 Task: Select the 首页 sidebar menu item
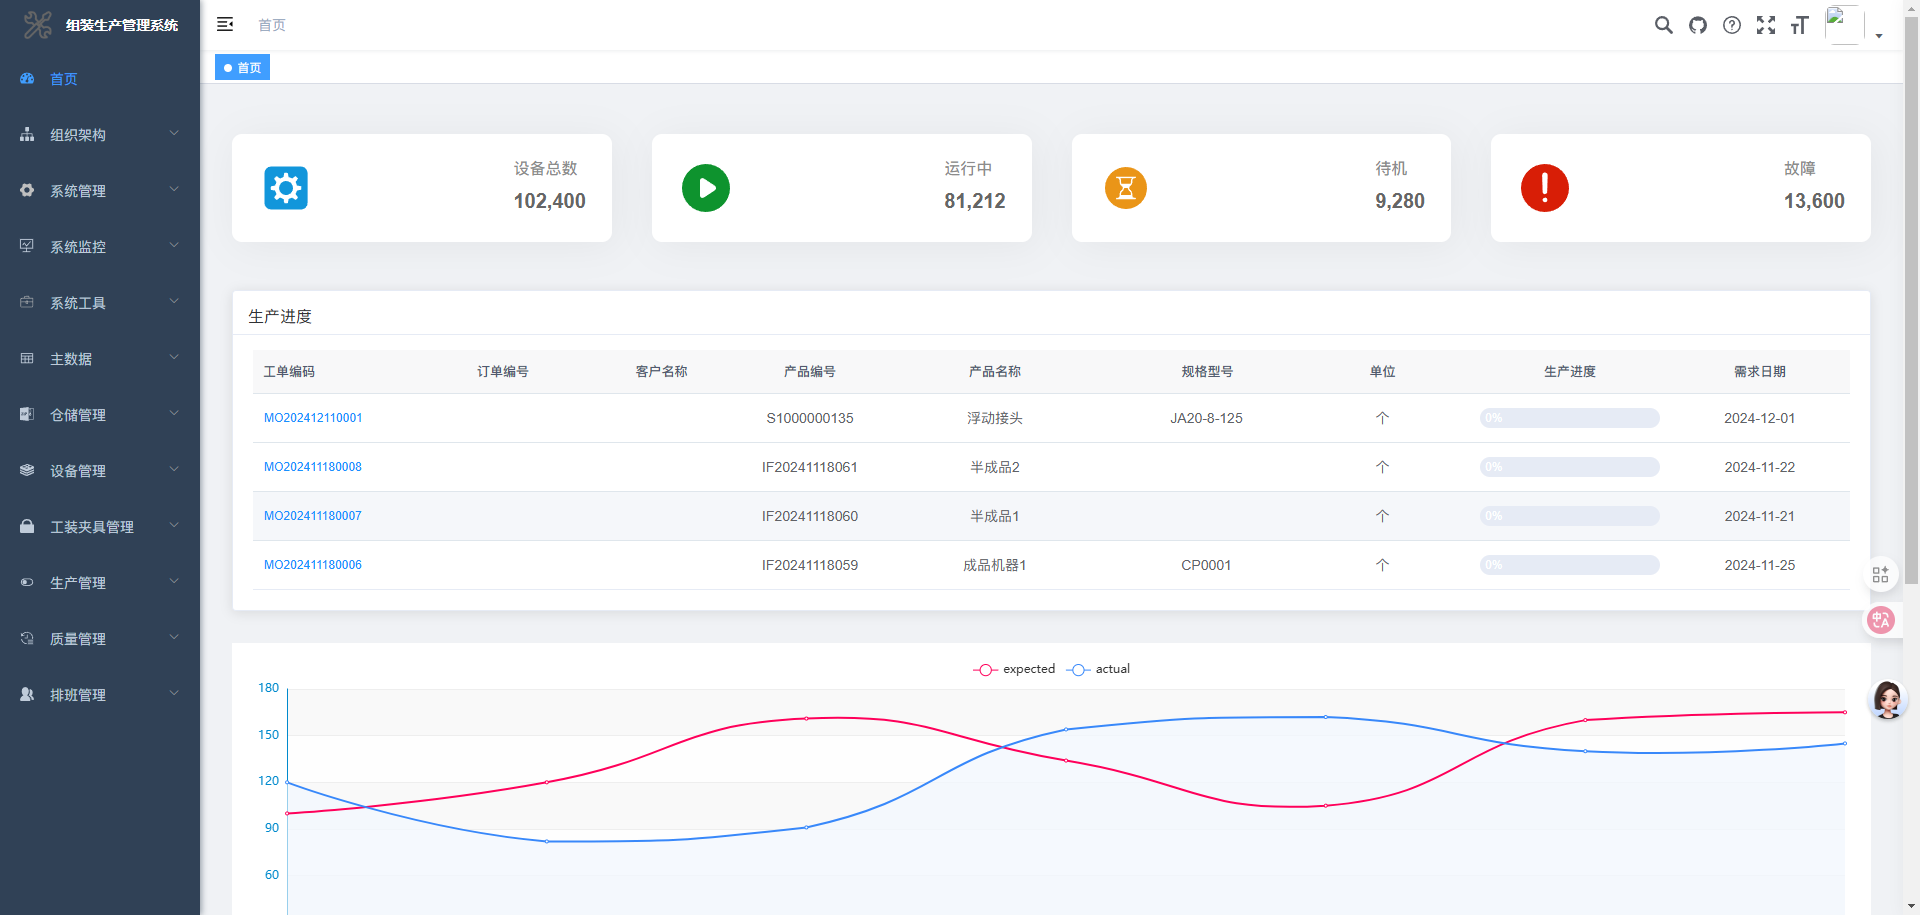click(64, 79)
